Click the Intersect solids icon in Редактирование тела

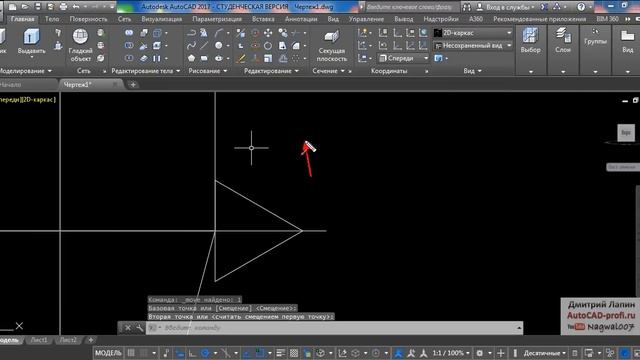click(129, 58)
